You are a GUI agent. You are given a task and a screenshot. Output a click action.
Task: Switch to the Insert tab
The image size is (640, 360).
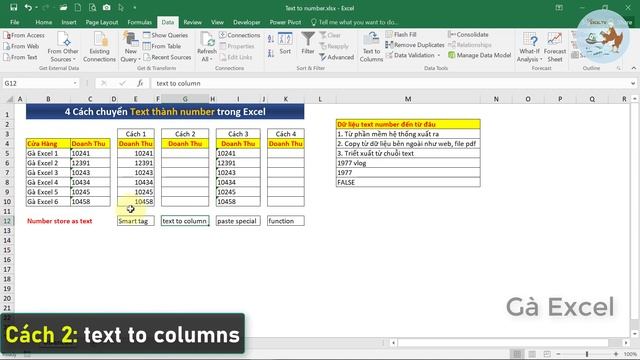tap(69, 22)
